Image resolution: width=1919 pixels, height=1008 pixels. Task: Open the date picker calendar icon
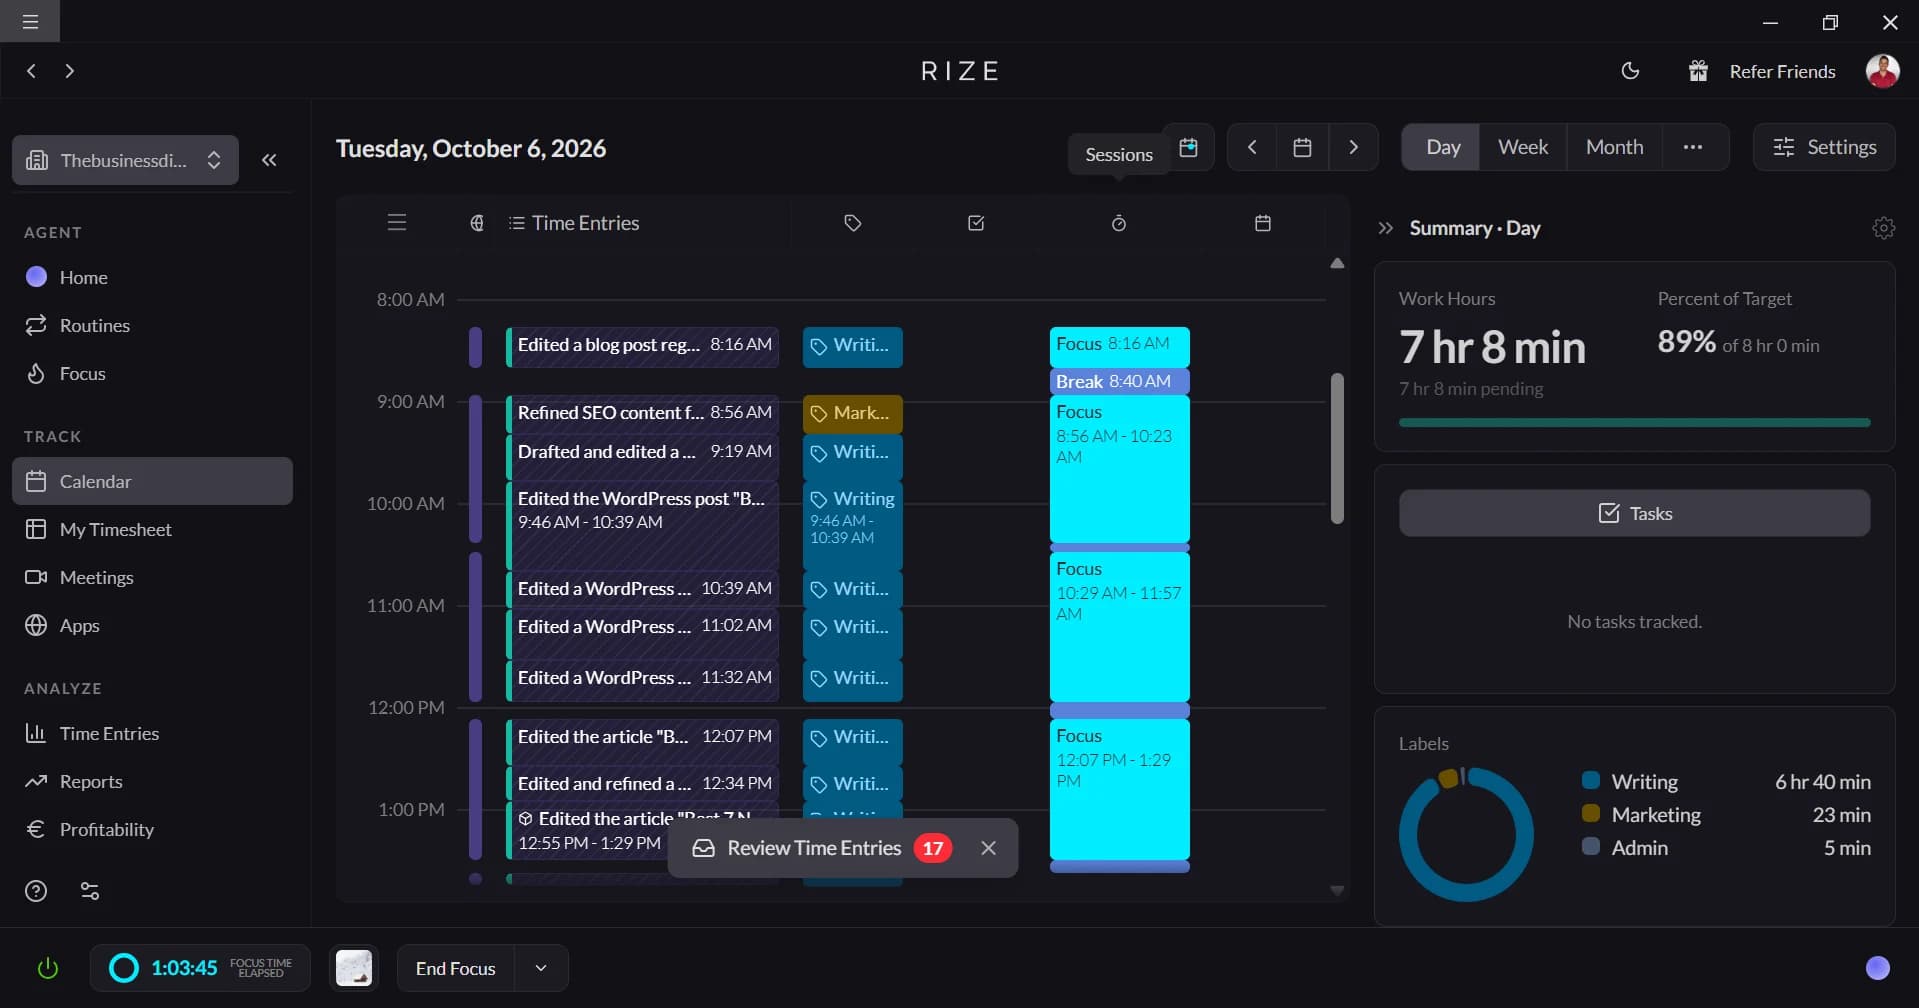tap(1302, 147)
